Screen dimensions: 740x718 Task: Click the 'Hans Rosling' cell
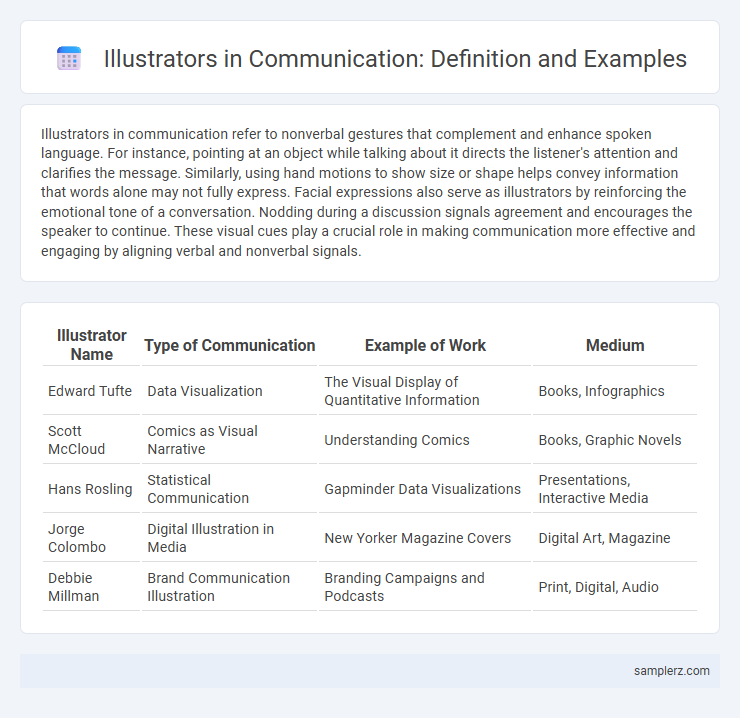[x=92, y=489]
